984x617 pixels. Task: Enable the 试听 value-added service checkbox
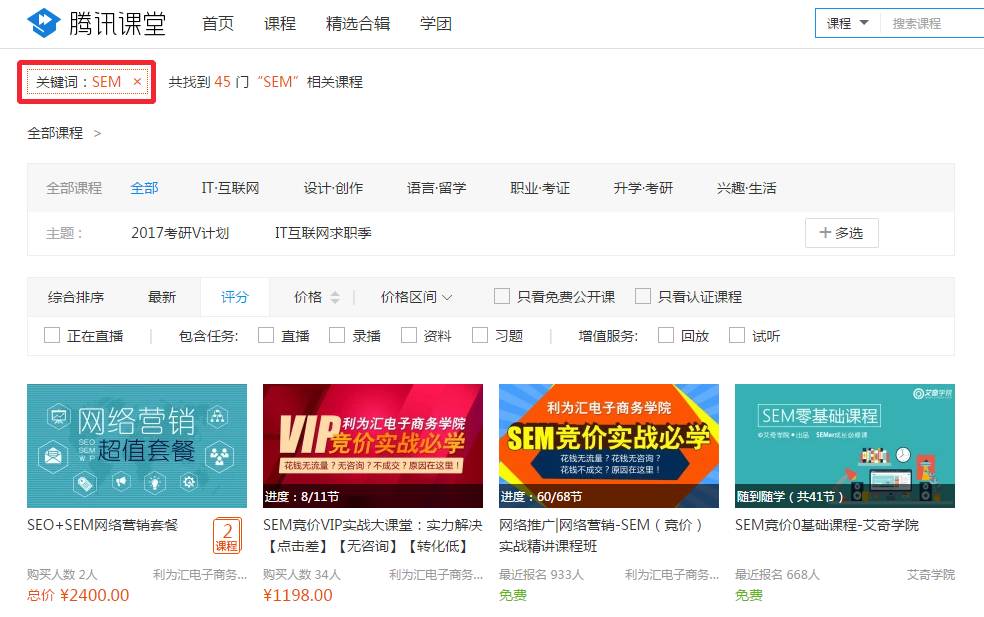point(737,335)
